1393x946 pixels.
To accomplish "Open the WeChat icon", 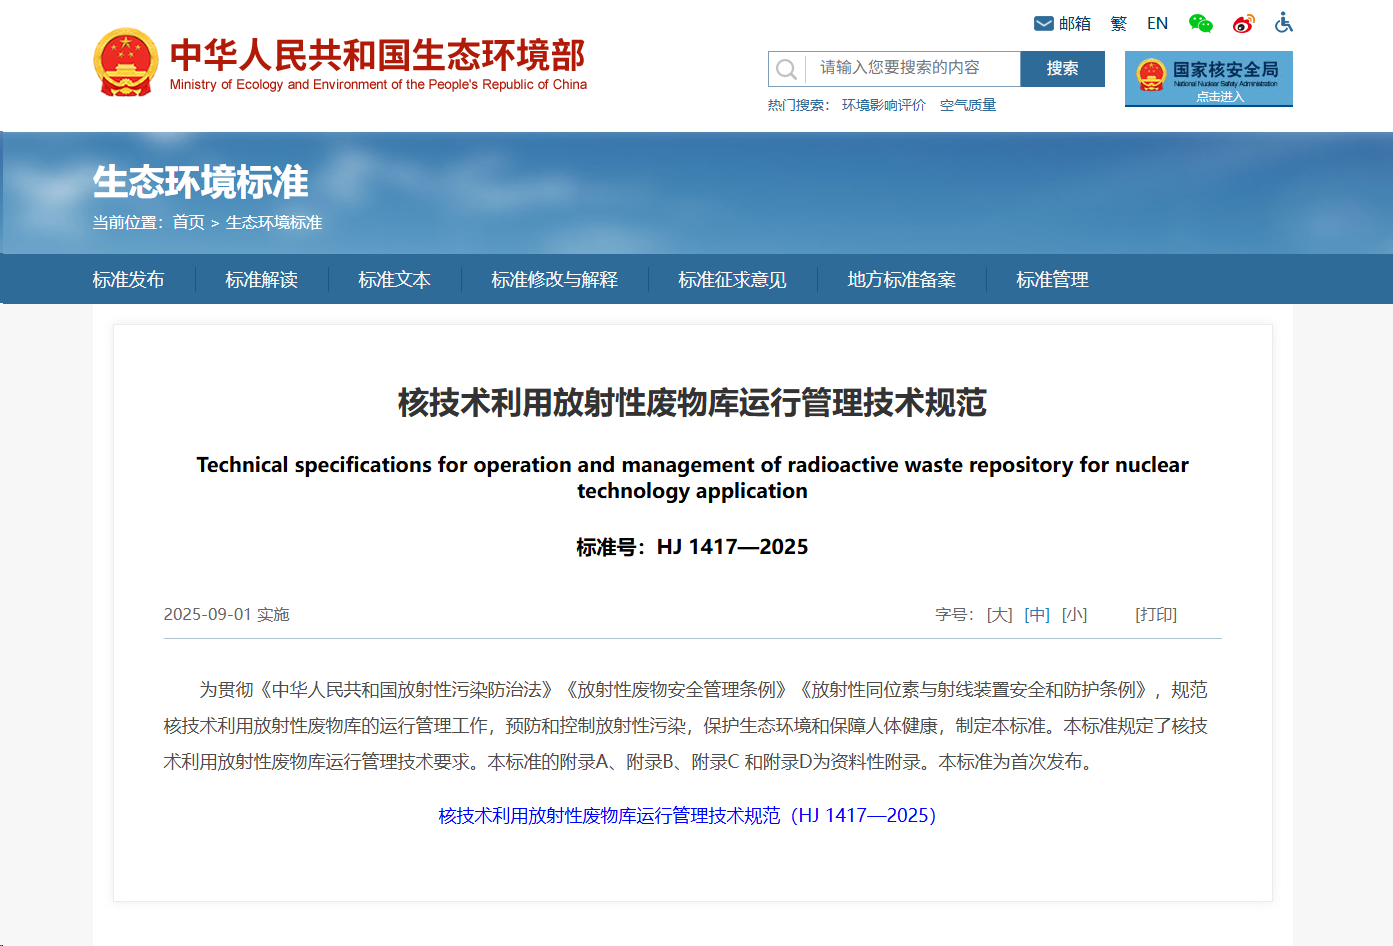I will point(1200,23).
